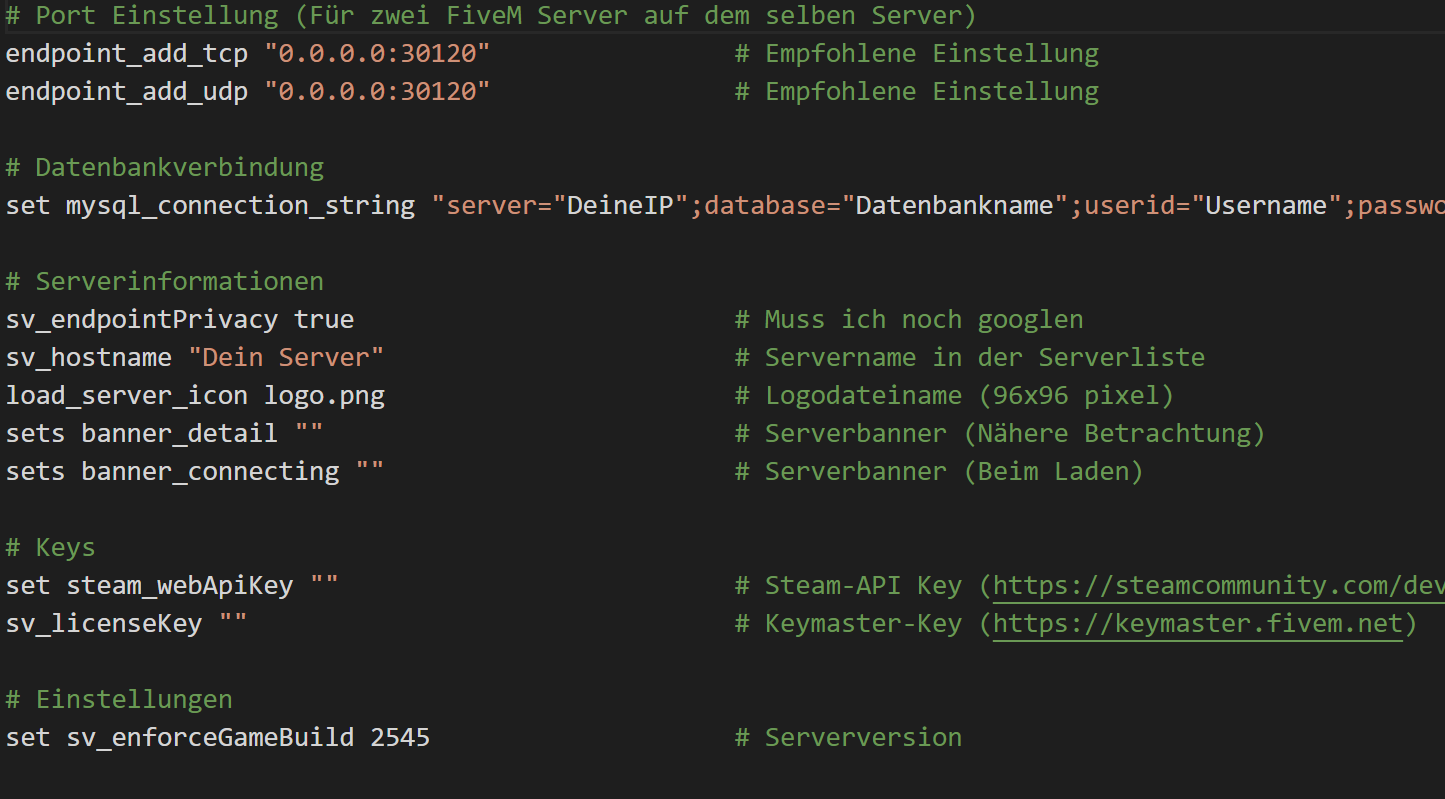Viewport: 1445px width, 799px height.
Task: Click the empty quotes after steam_webApiKey
Action: tap(324, 586)
